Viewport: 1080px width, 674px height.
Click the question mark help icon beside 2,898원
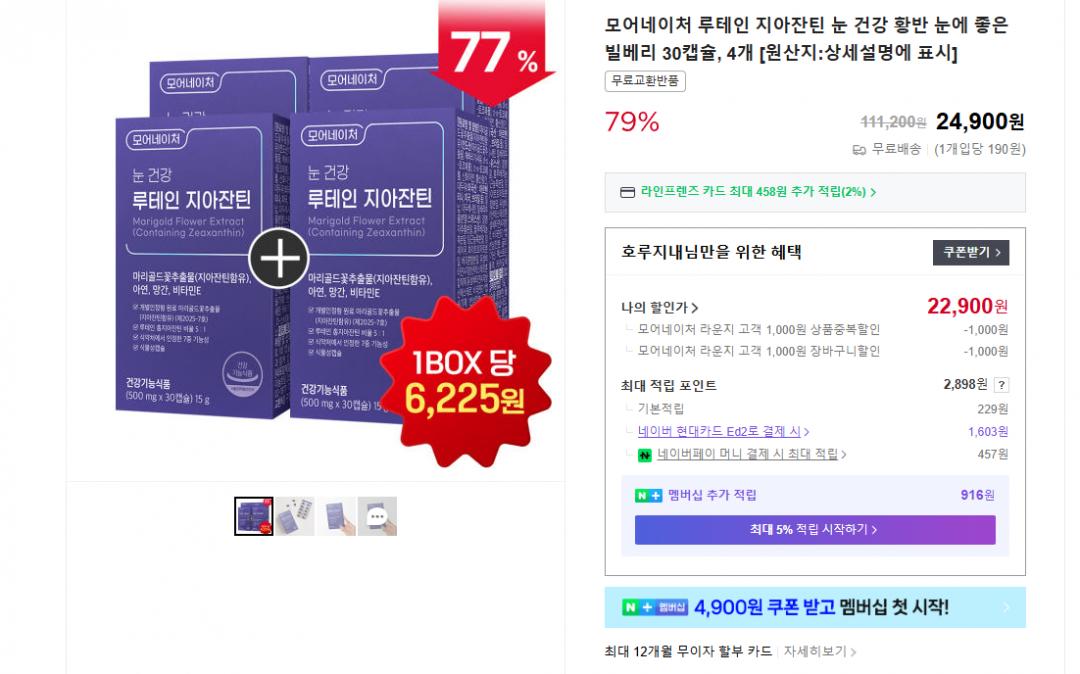[1001, 385]
